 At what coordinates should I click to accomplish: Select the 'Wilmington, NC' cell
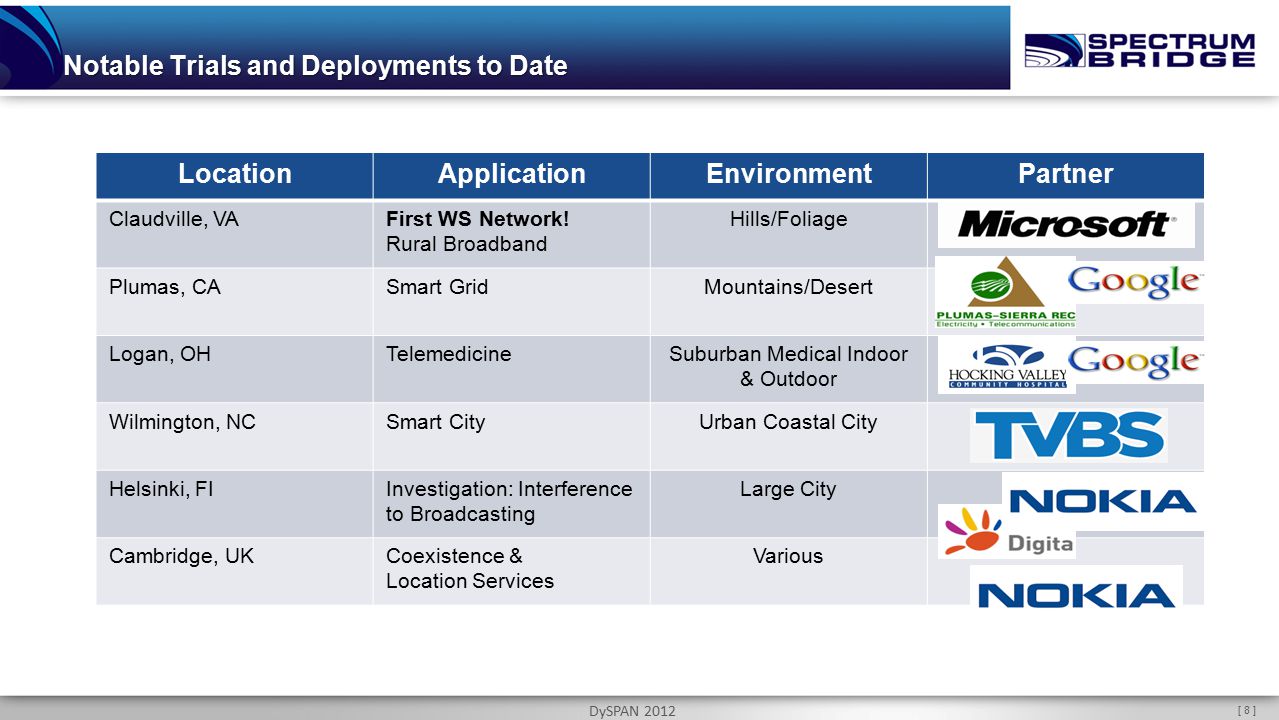[x=235, y=436]
